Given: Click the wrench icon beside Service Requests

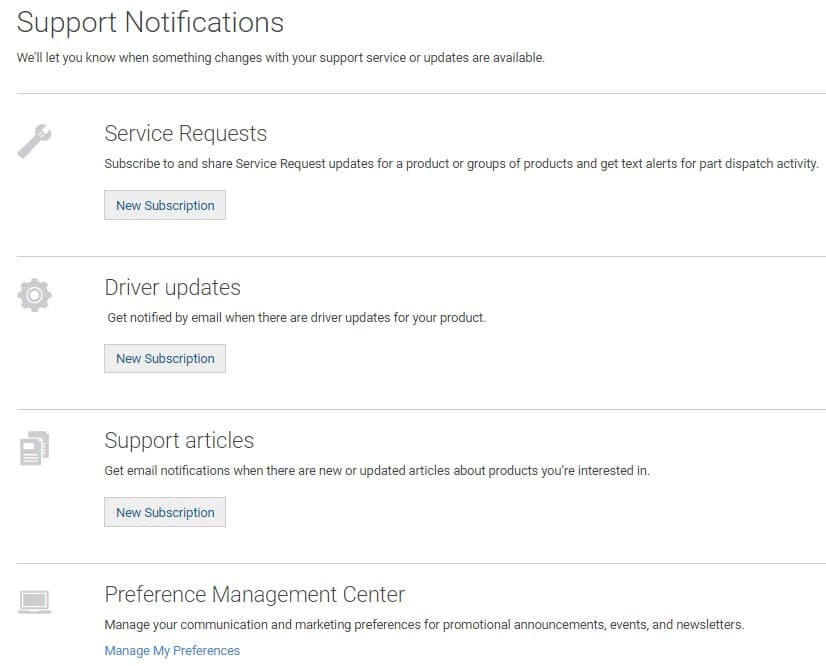Looking at the screenshot, I should [x=34, y=141].
